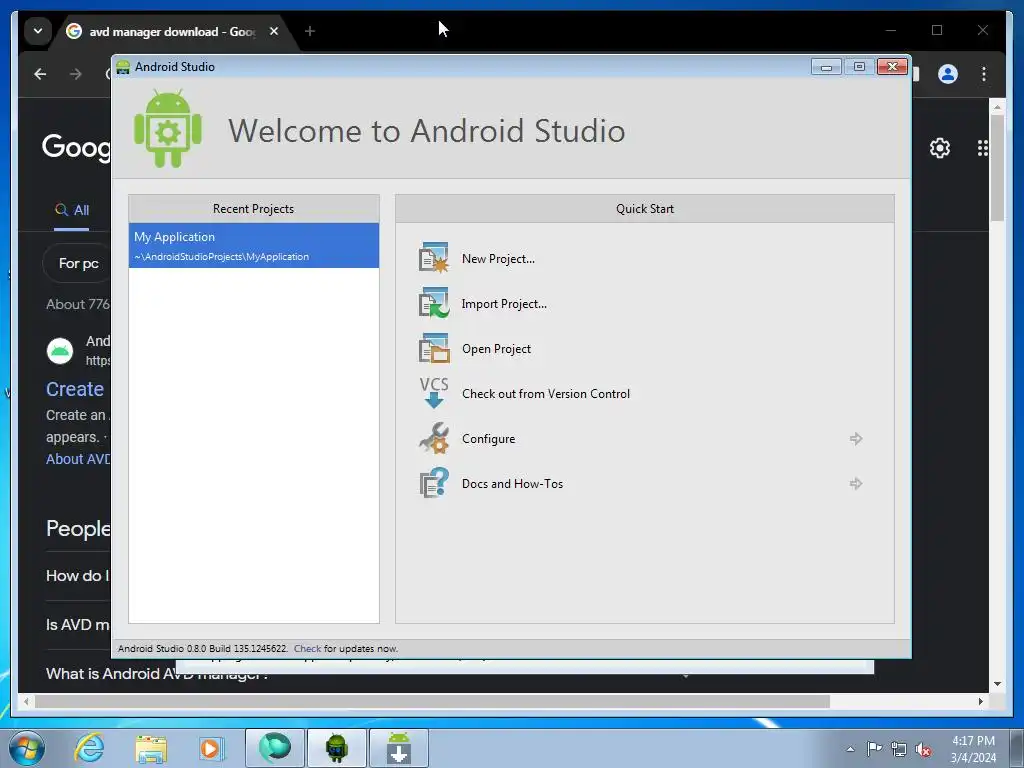Click the Configure wrench icon
The image size is (1024, 768).
434,438
